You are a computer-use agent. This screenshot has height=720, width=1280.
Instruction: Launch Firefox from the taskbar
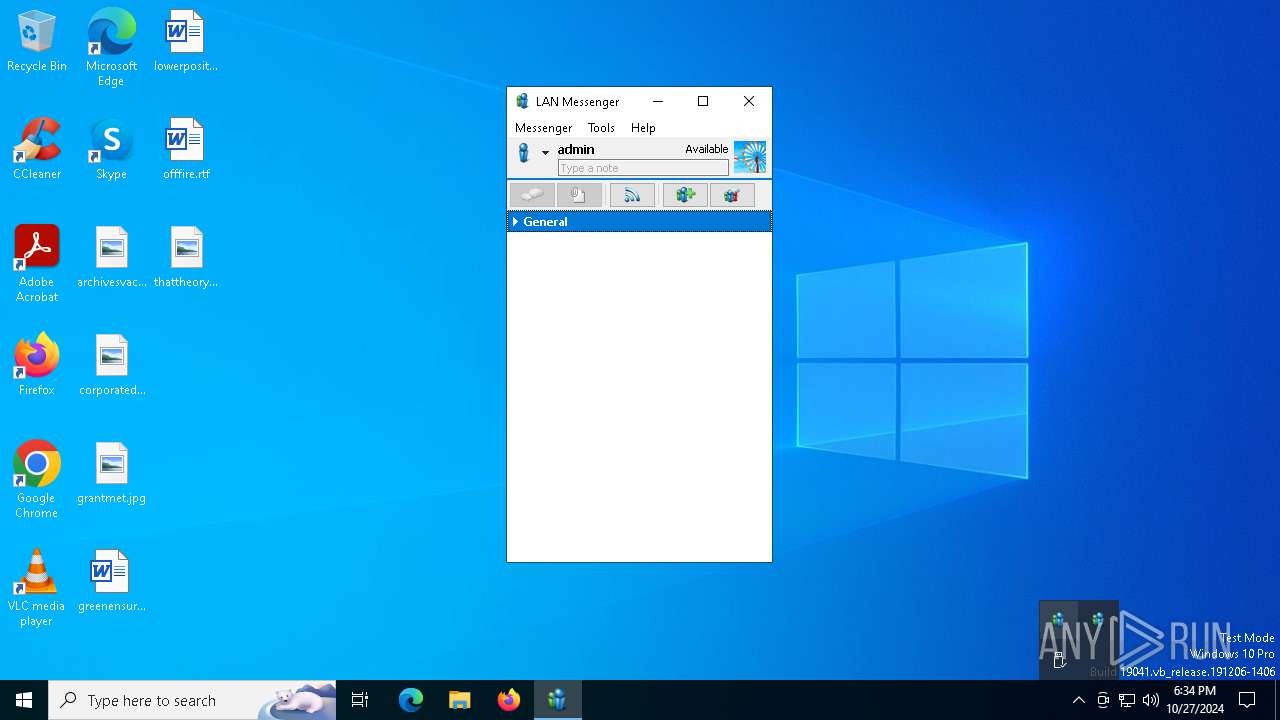tap(509, 700)
